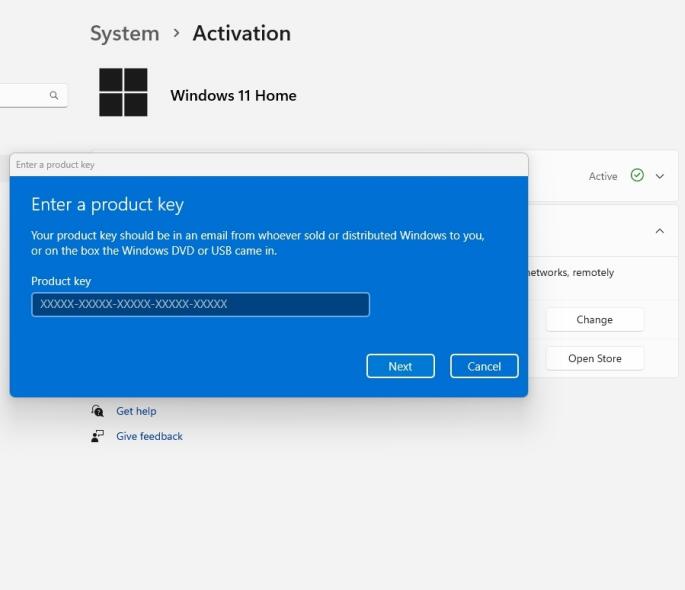Click the Windows 11 Home edition text

[233, 95]
